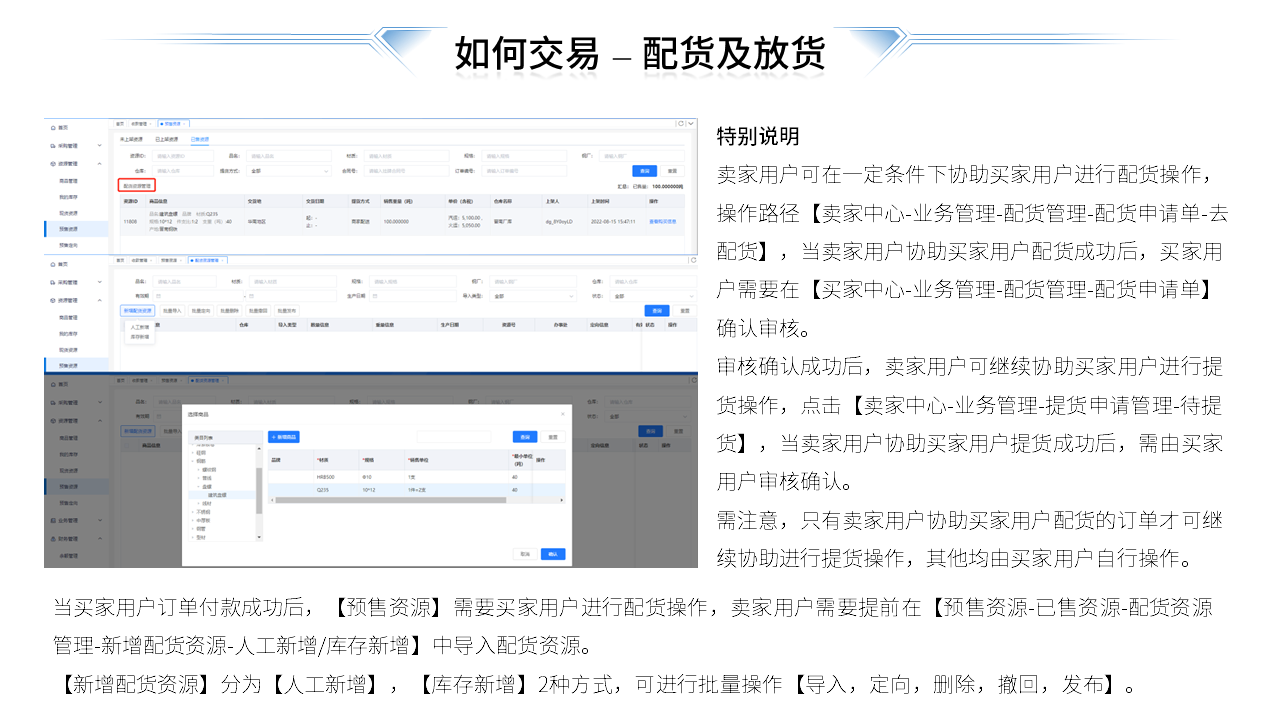Screen dimensions: 1280x720
Task: Click the dialog table horizontal scrollbar
Action: coord(391,500)
